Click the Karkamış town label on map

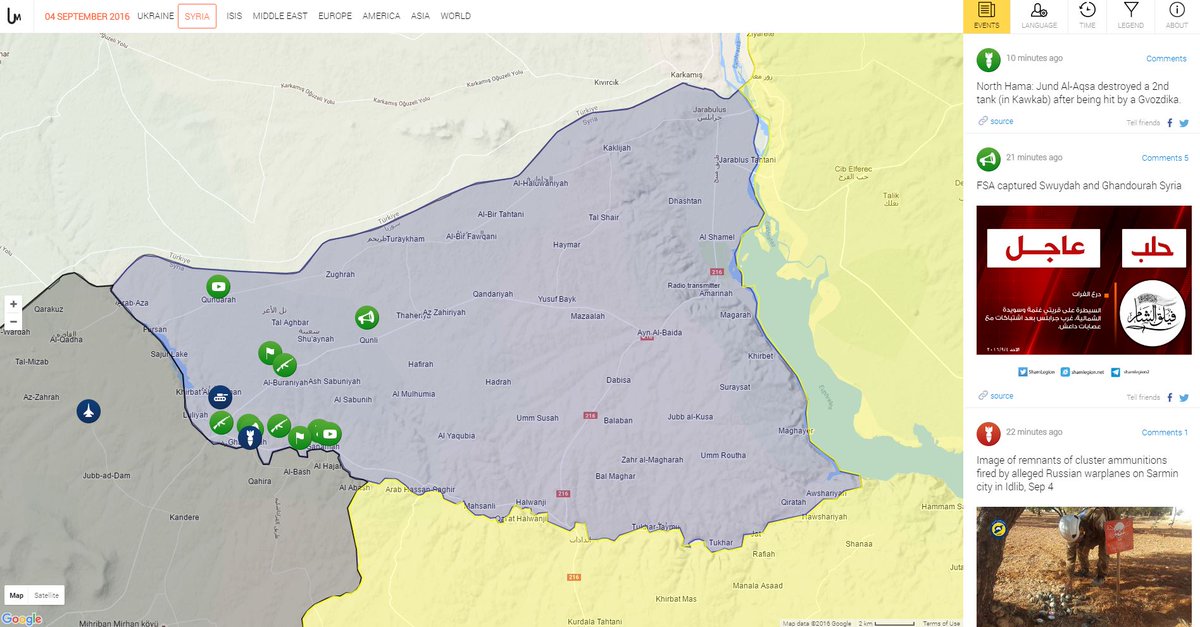click(x=687, y=75)
